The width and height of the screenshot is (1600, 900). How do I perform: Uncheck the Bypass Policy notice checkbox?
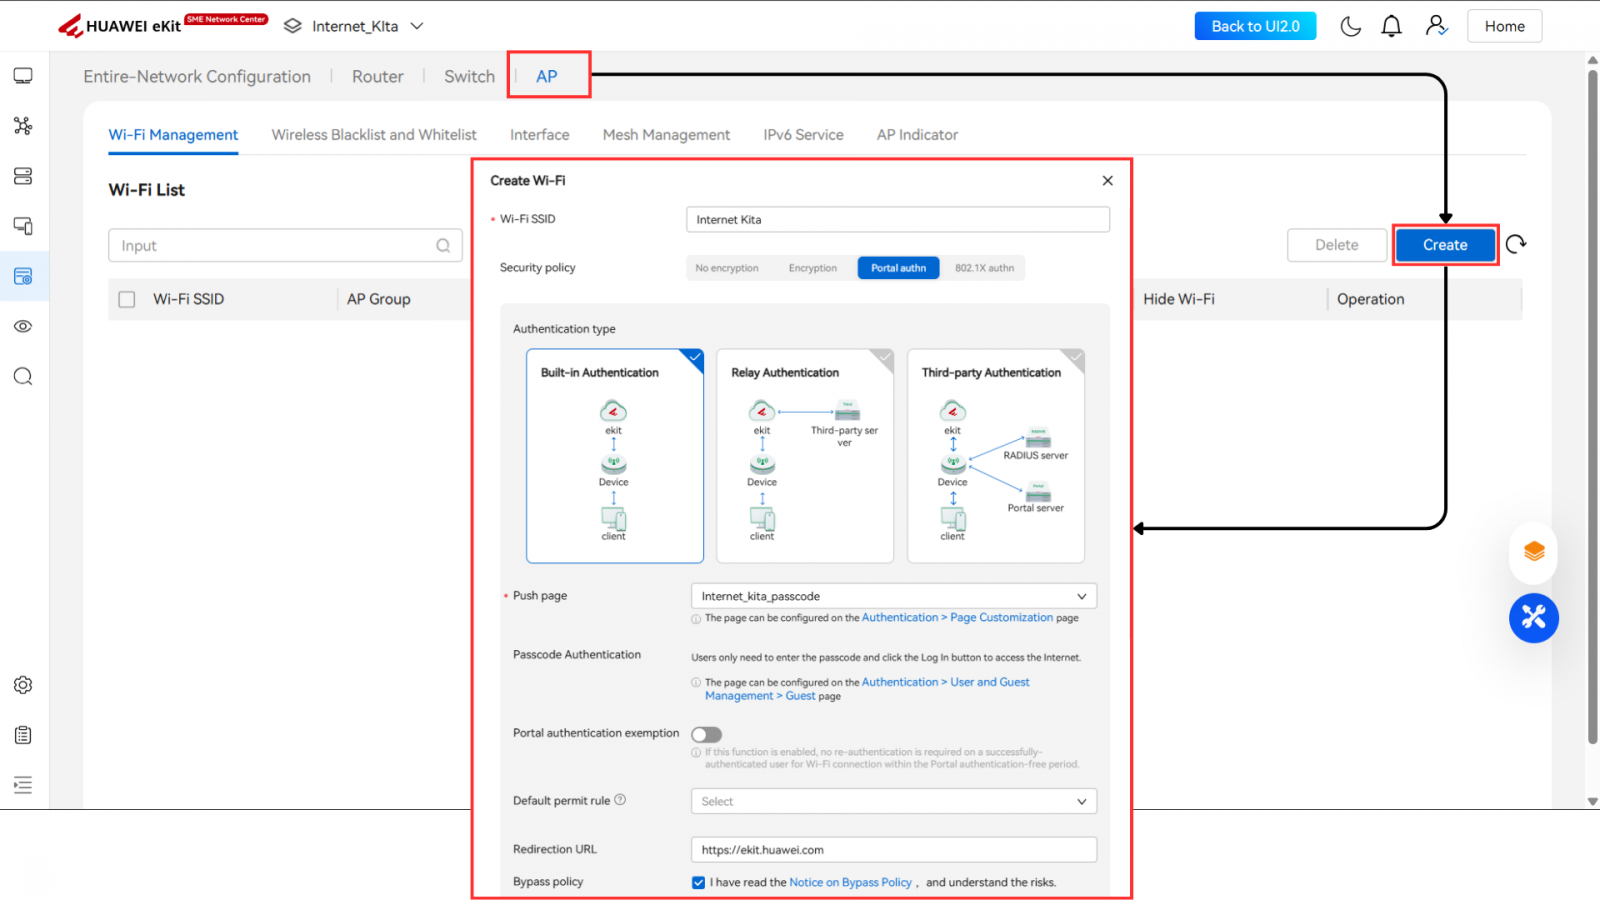click(x=698, y=882)
